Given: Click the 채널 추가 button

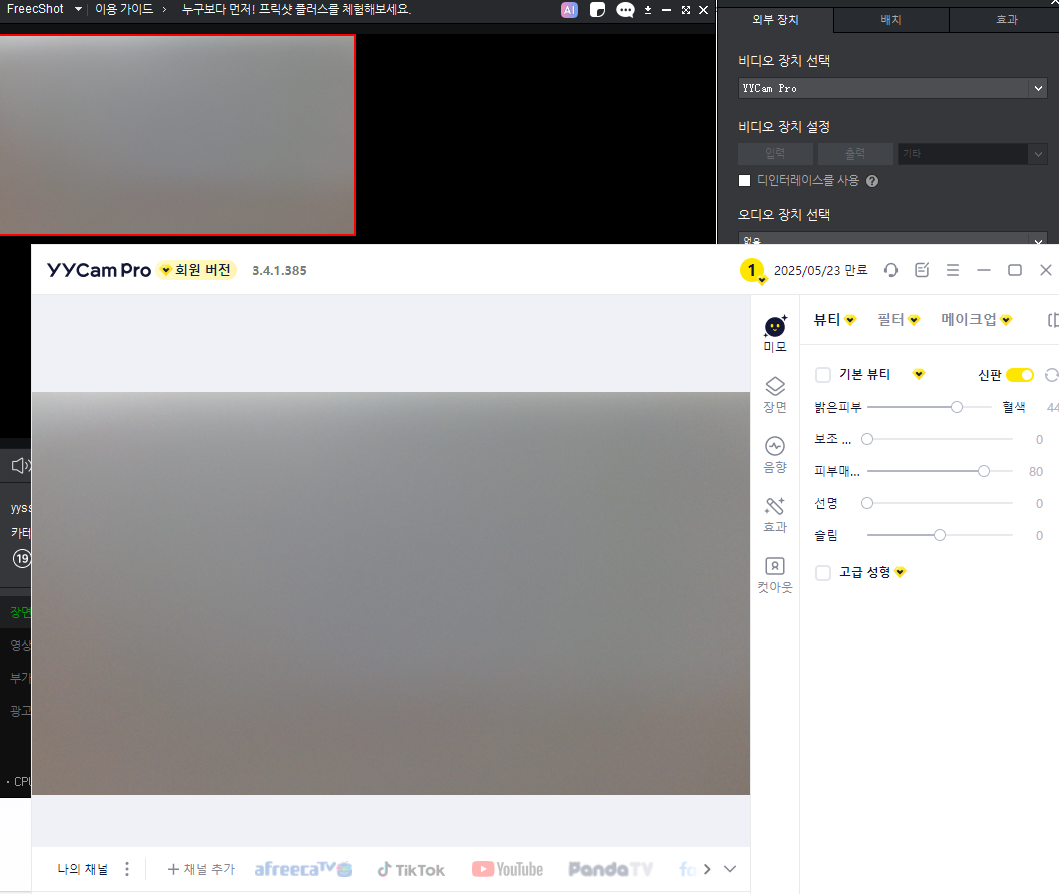Looking at the screenshot, I should pyautogui.click(x=201, y=869).
